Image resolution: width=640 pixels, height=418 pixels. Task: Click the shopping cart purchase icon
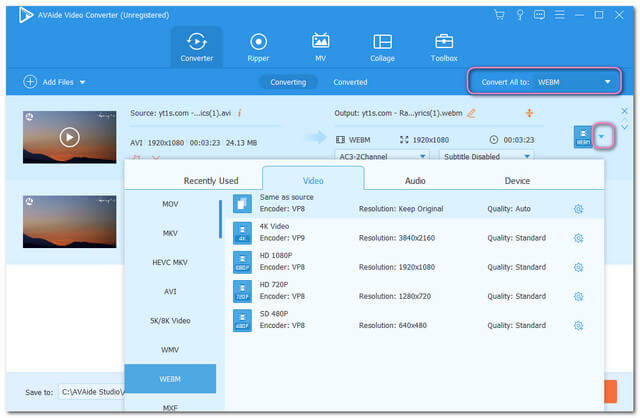point(499,15)
